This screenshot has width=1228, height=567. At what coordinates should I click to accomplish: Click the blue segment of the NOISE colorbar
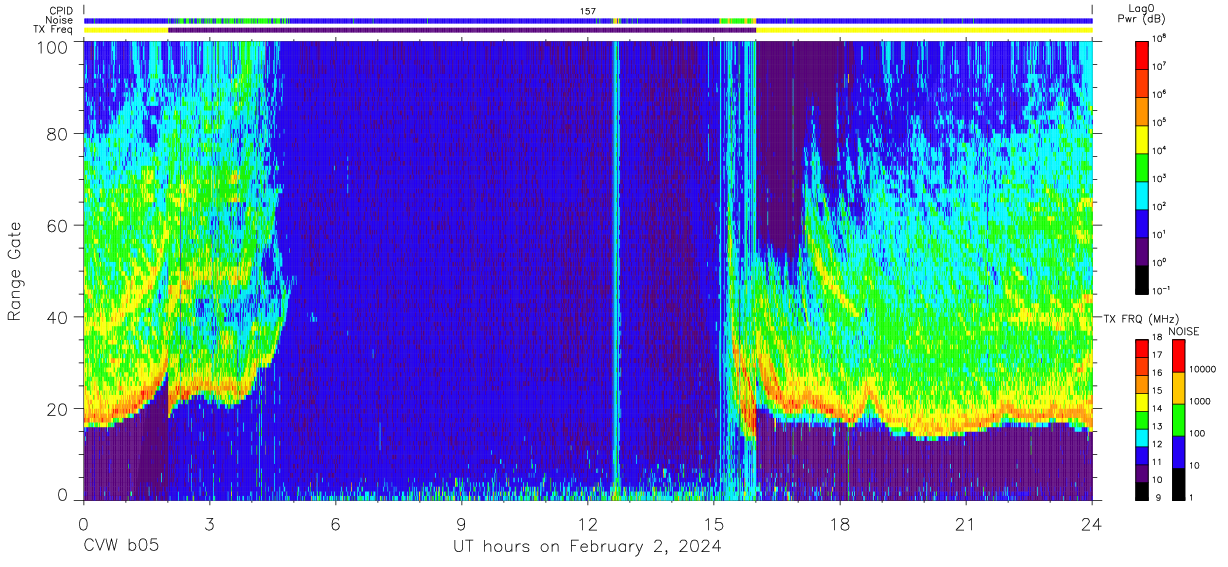click(x=1179, y=451)
